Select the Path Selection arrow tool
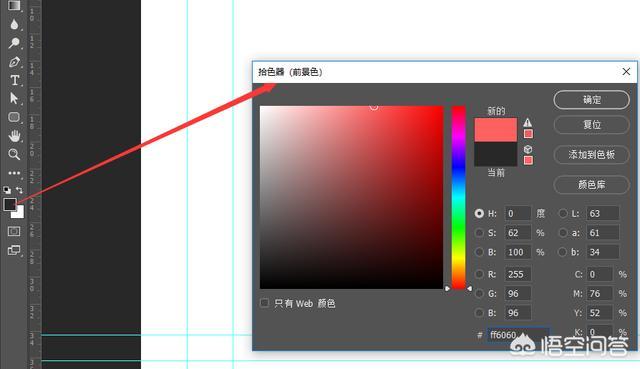Image resolution: width=640 pixels, height=369 pixels. [x=14, y=98]
